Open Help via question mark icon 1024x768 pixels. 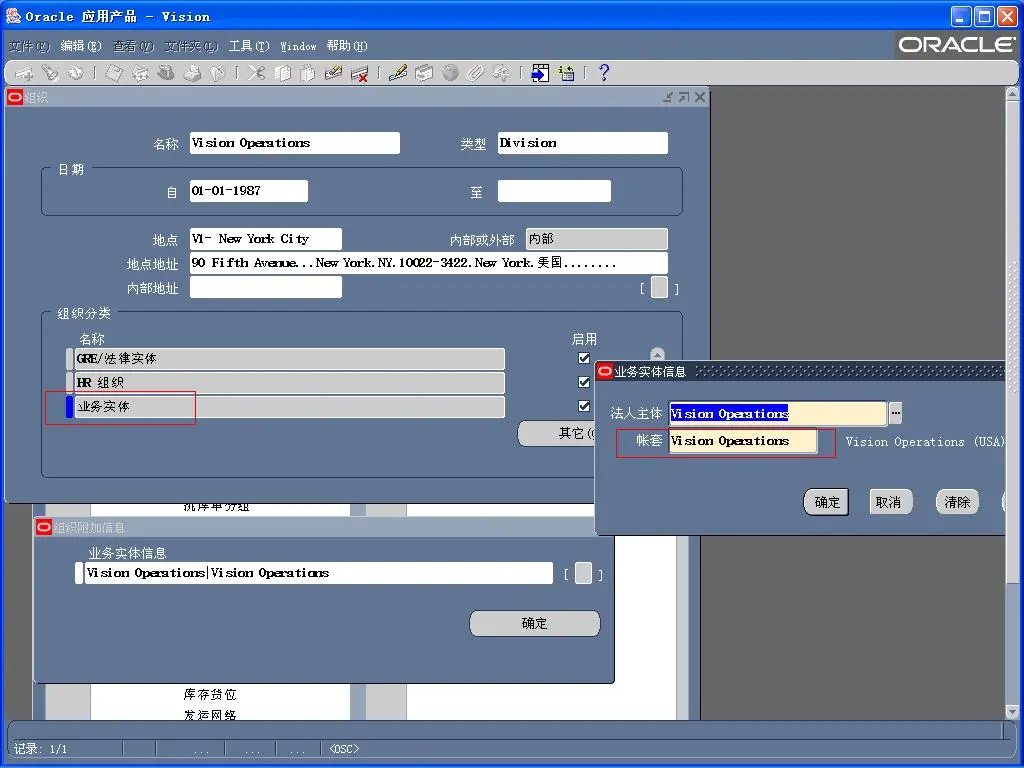click(603, 73)
